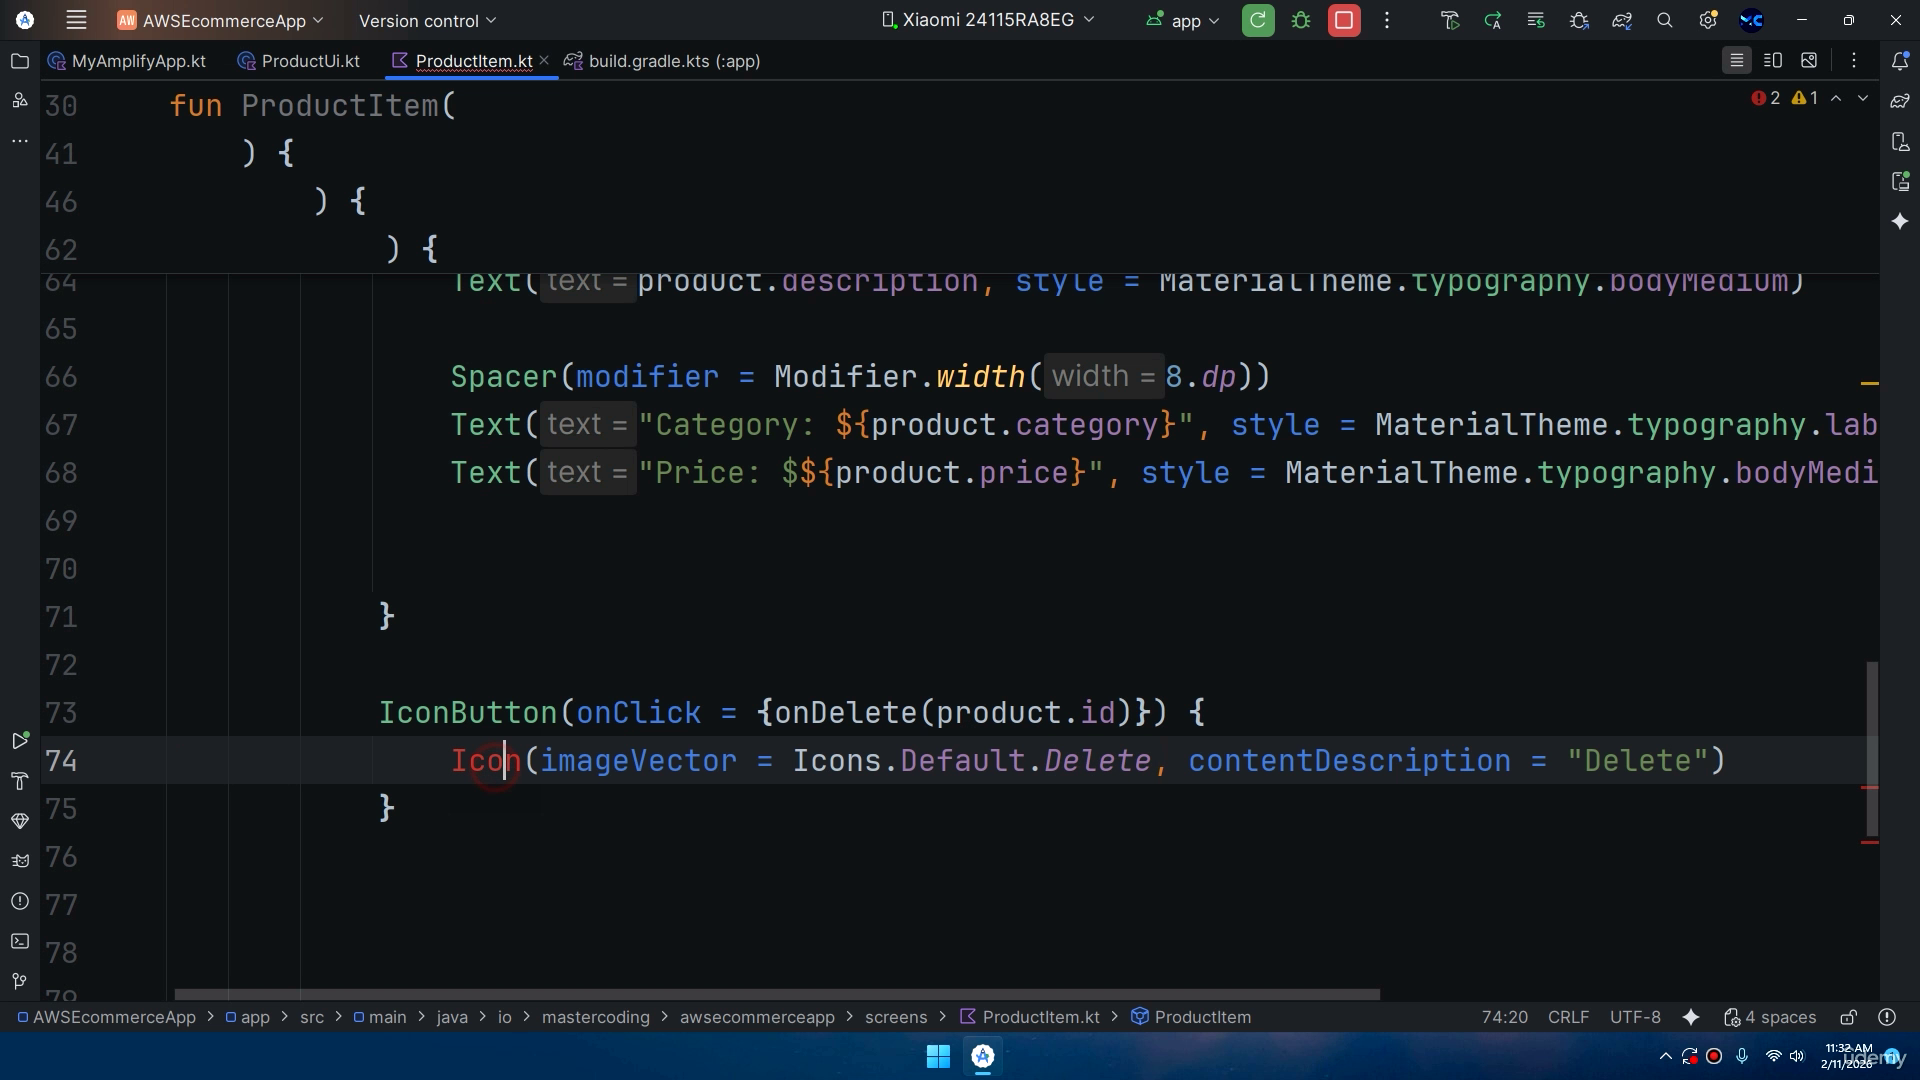Open Logcat tool window

19,861
